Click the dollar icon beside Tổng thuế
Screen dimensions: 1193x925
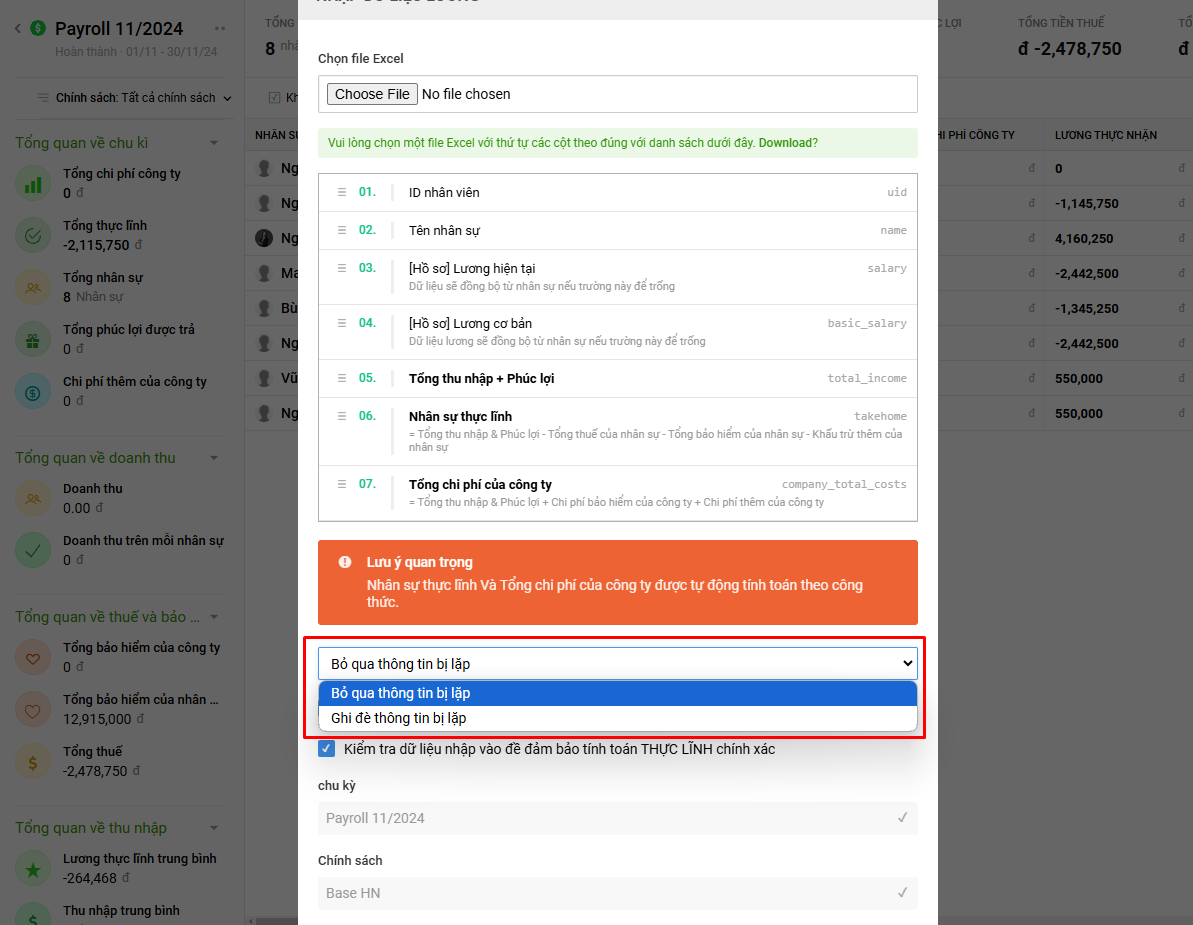(33, 761)
